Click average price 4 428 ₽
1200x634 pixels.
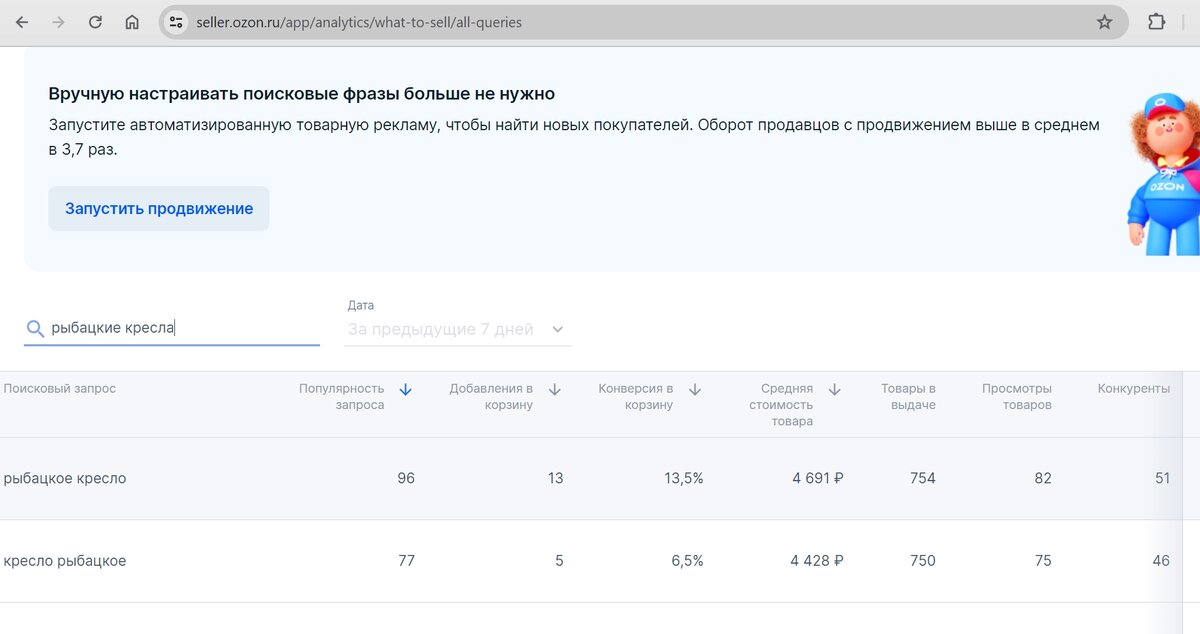[x=817, y=561]
